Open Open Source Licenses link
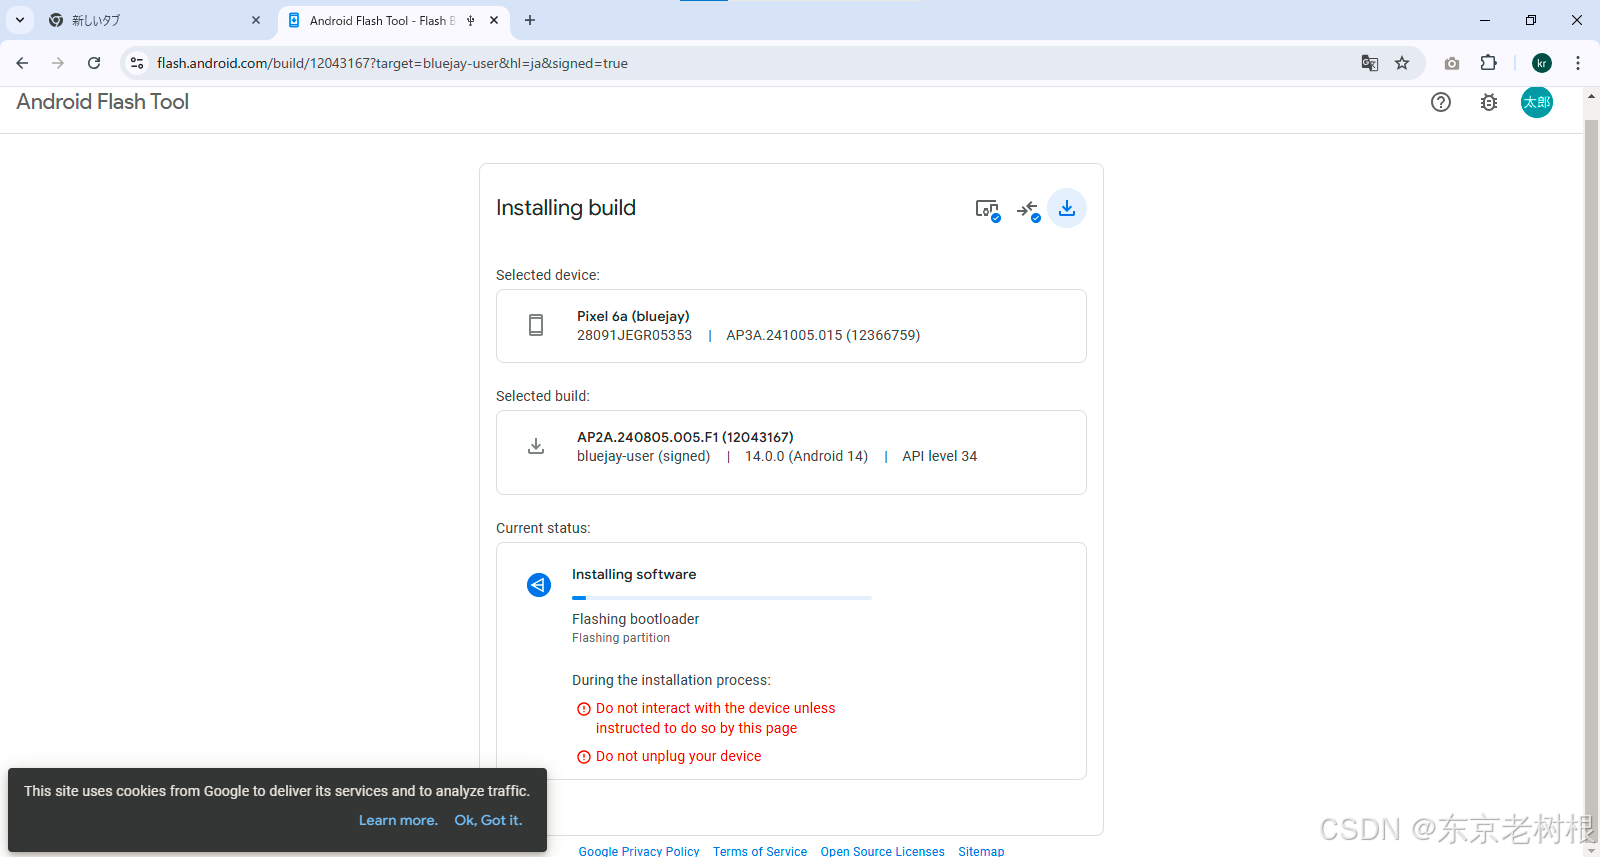 [x=882, y=851]
